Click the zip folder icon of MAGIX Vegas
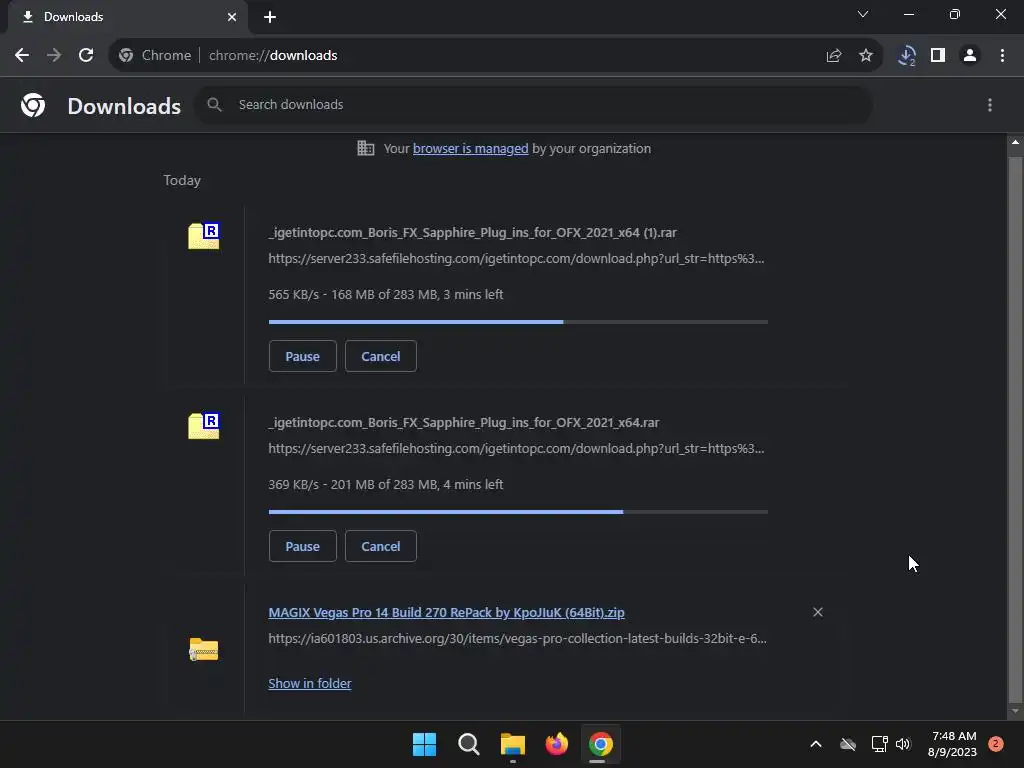Image resolution: width=1024 pixels, height=768 pixels. (204, 649)
